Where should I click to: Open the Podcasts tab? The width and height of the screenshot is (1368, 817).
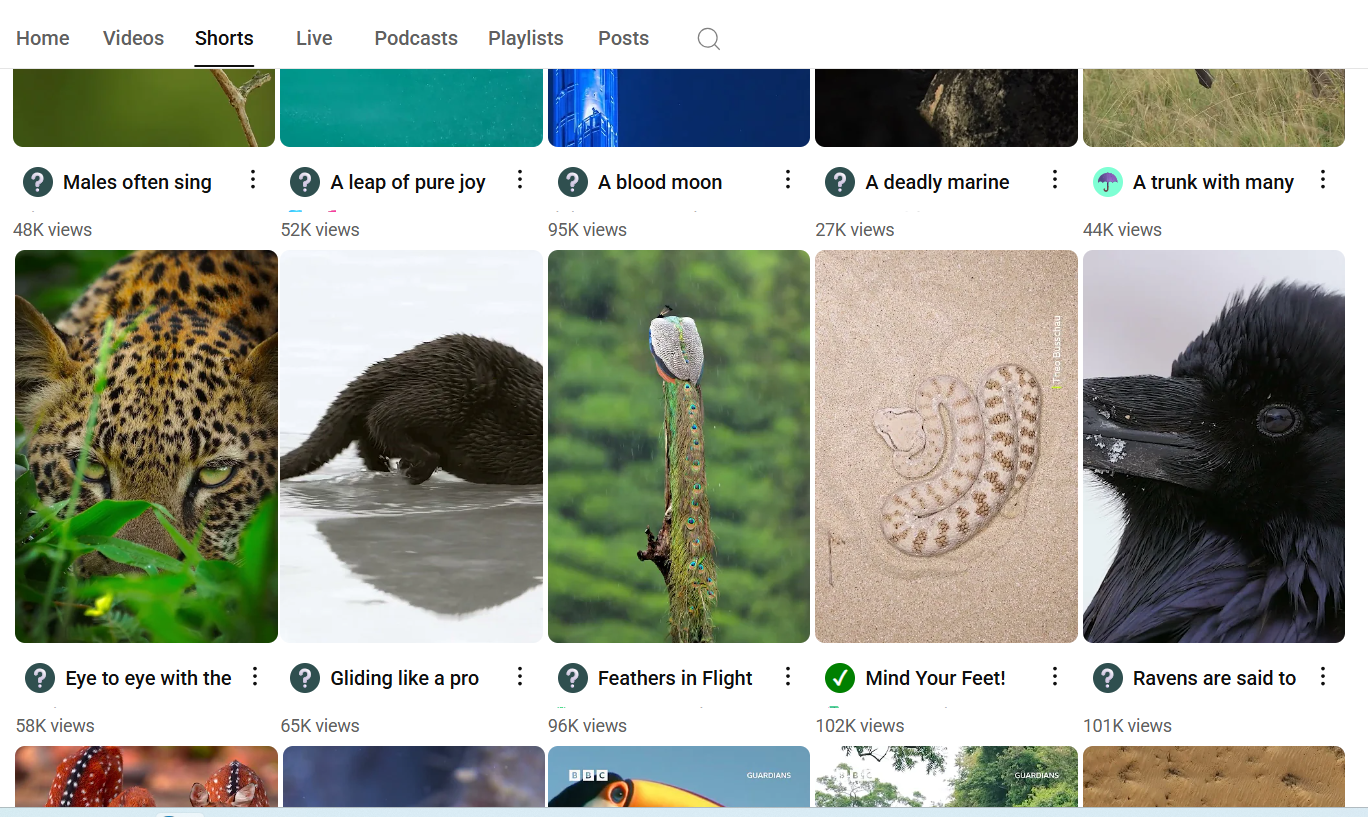click(x=416, y=39)
